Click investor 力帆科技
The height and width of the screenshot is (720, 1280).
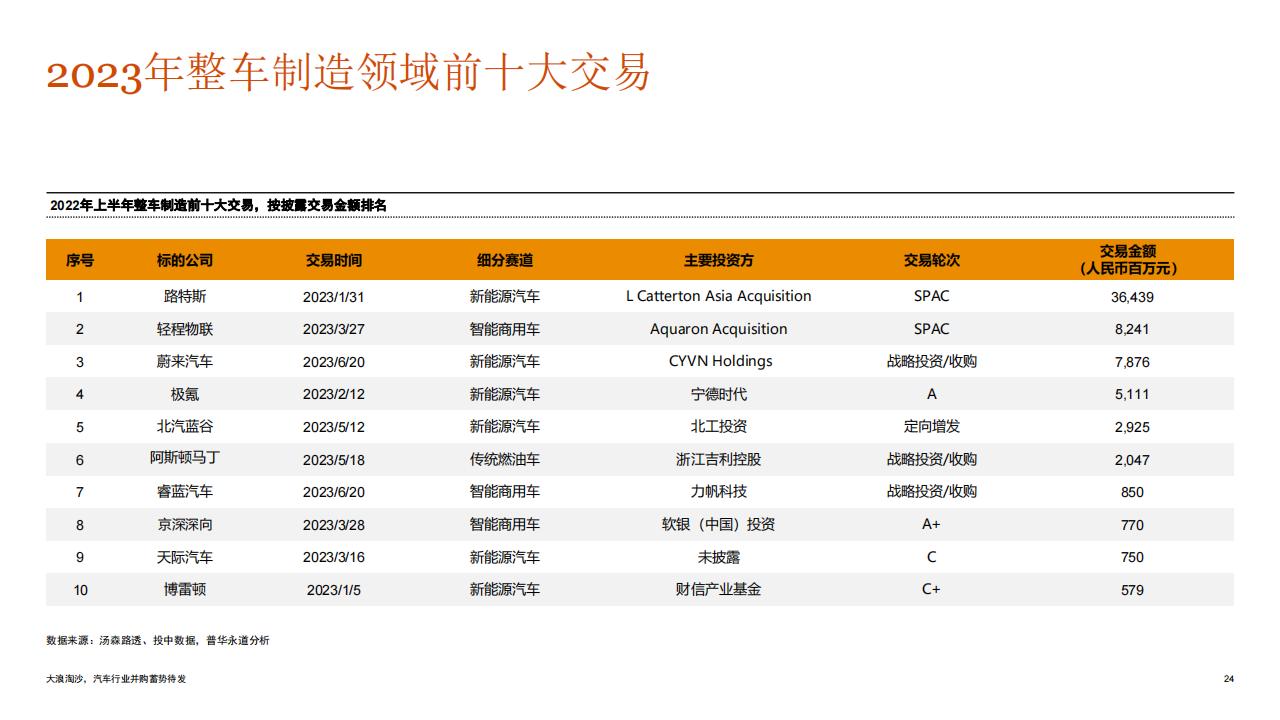coord(719,491)
